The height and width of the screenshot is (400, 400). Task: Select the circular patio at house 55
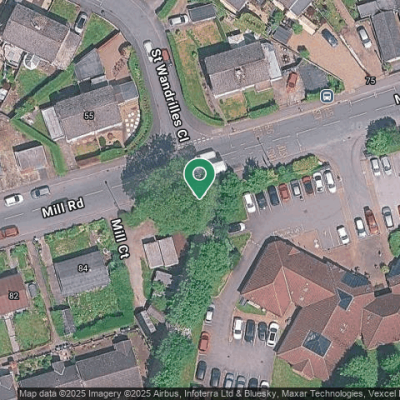pos(133,120)
